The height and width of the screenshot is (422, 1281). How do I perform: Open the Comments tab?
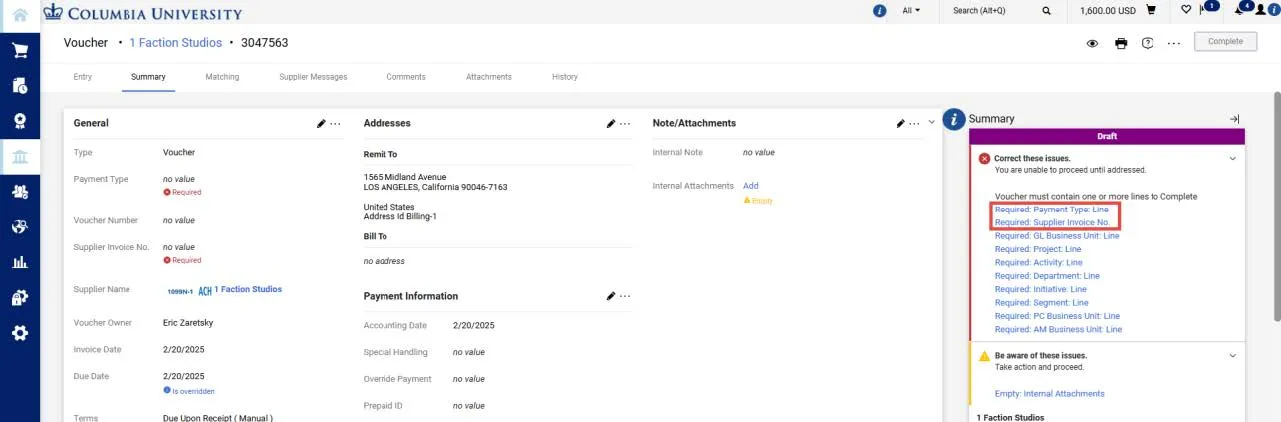406,77
